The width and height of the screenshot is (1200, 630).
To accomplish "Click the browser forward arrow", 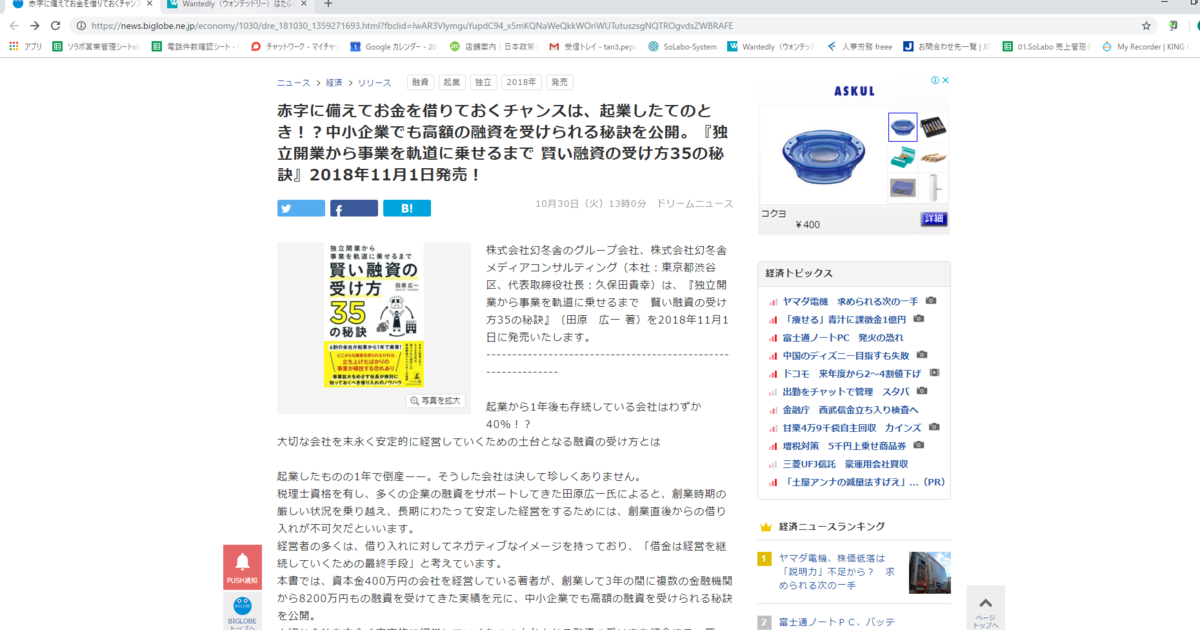I will [x=35, y=26].
